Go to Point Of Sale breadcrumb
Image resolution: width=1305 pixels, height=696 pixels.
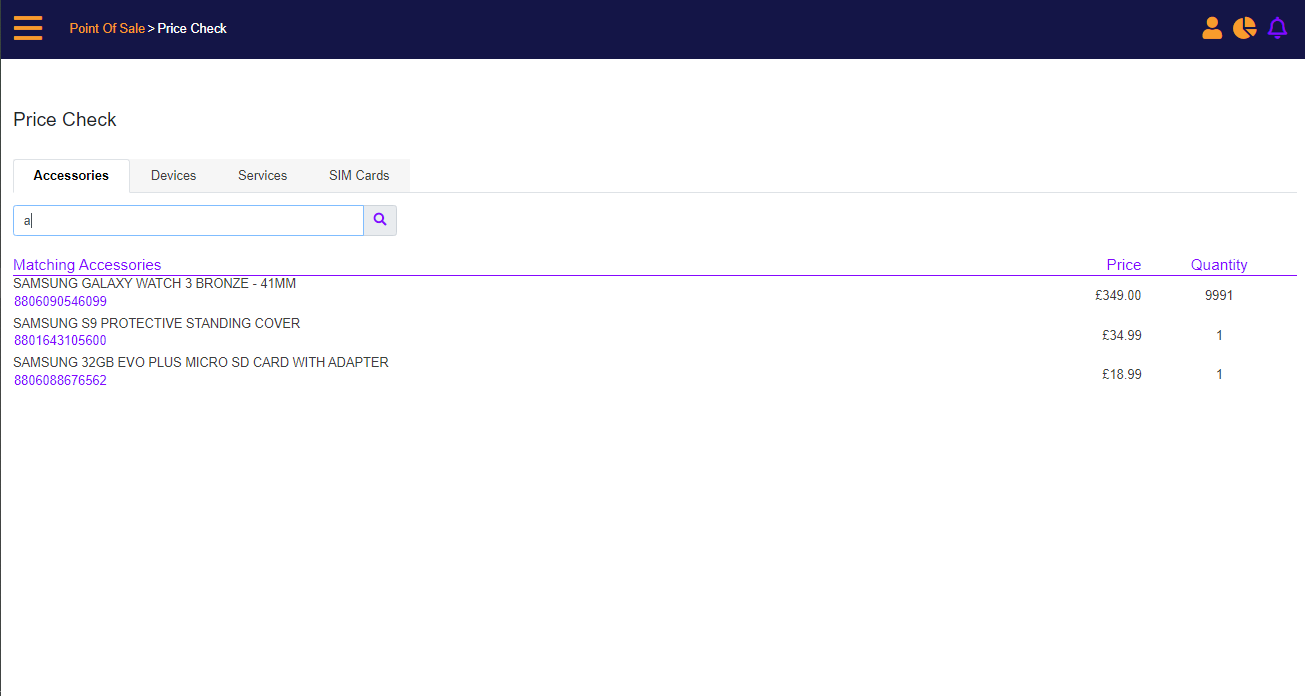click(107, 28)
